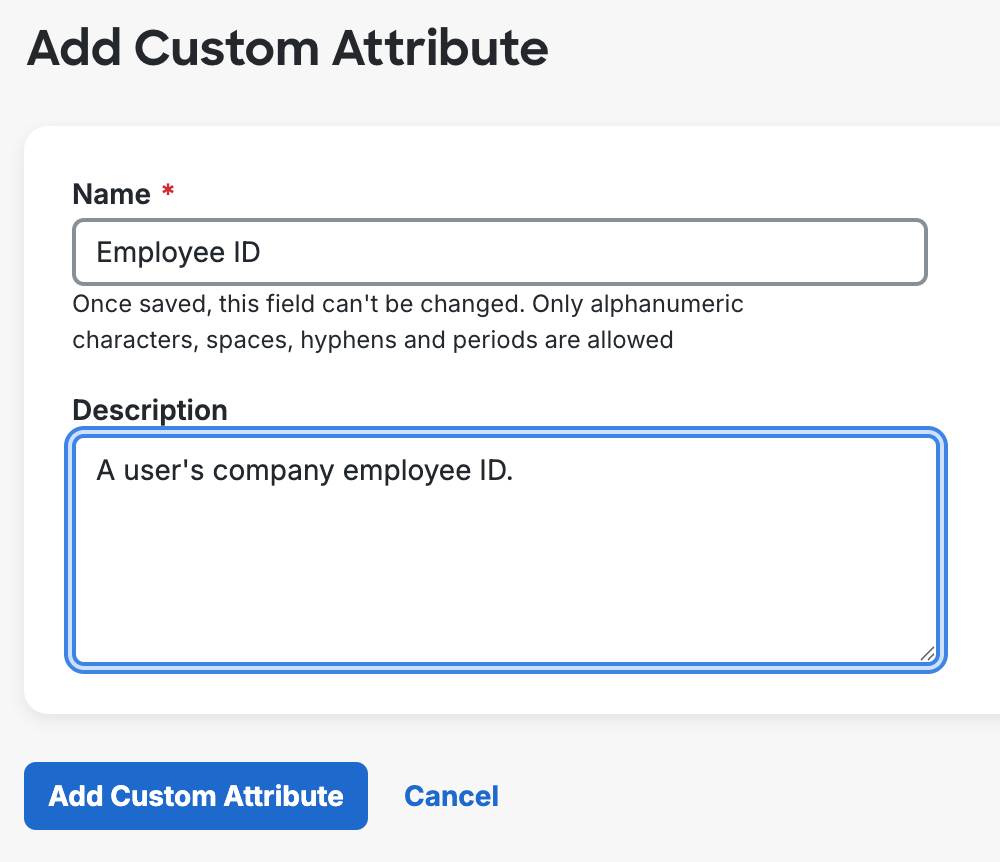
Task: Select the Employee ID text in Name field
Action: 177,252
